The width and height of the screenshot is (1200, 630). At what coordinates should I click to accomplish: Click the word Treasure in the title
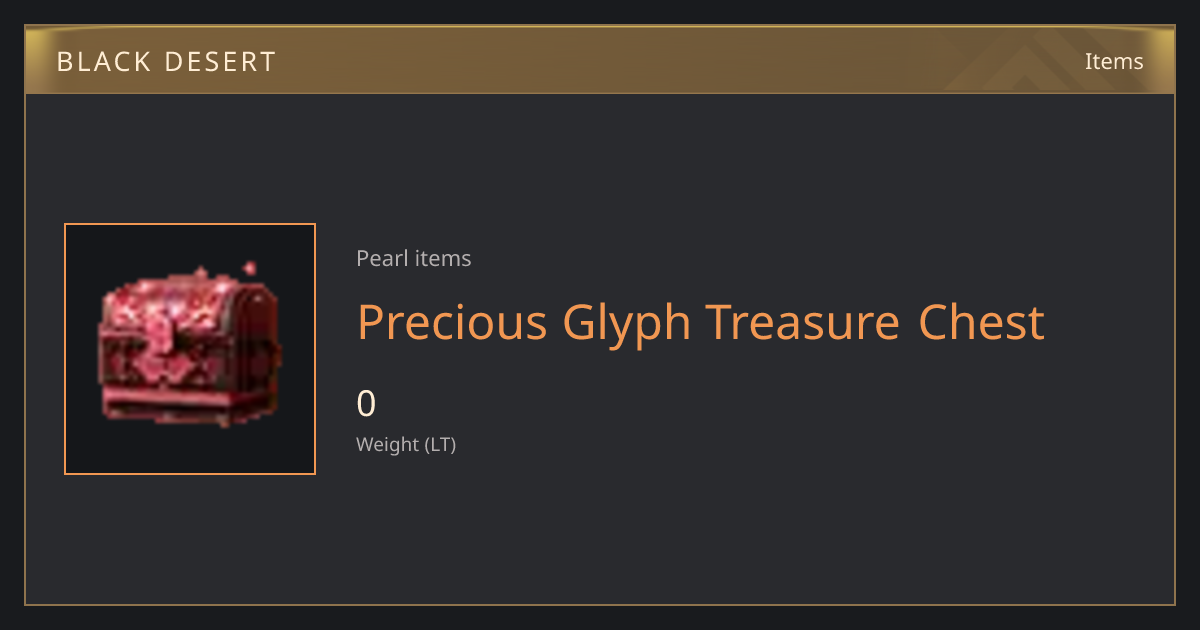(804, 323)
